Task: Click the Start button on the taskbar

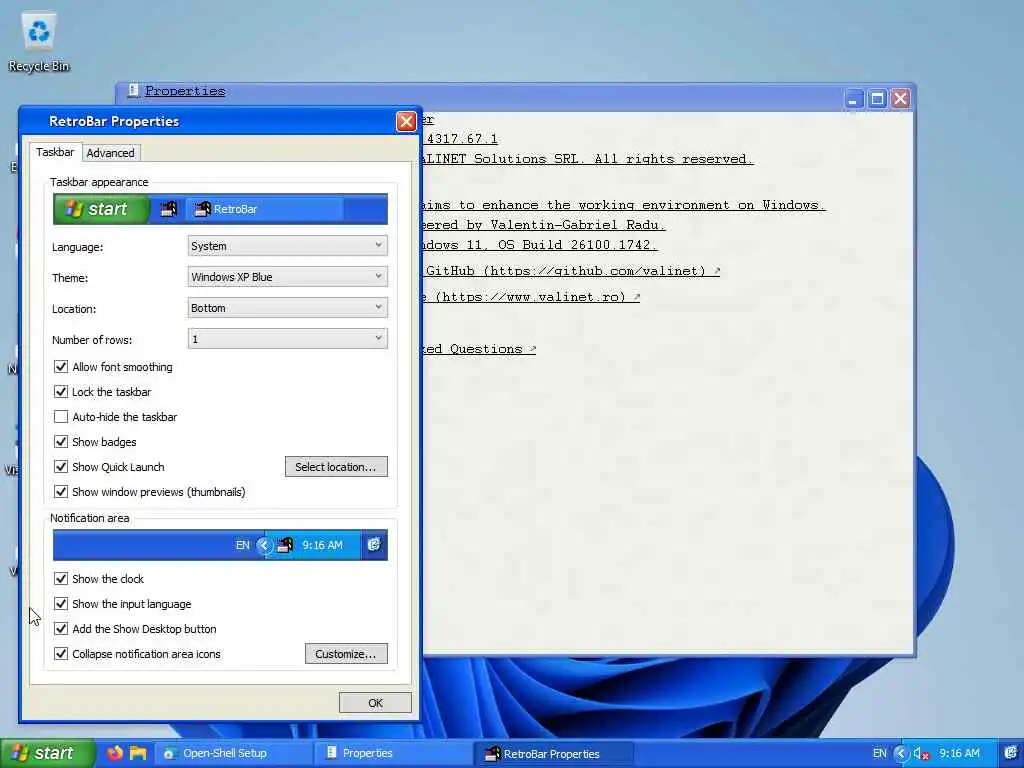Action: click(x=46, y=753)
